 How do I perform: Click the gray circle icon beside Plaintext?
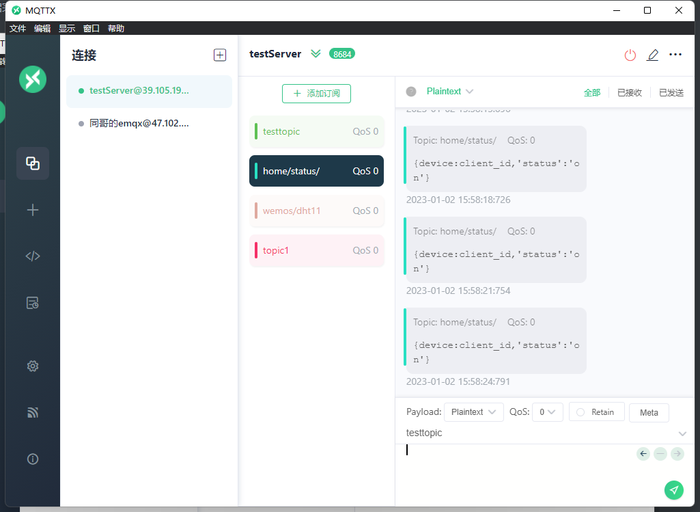tap(411, 92)
